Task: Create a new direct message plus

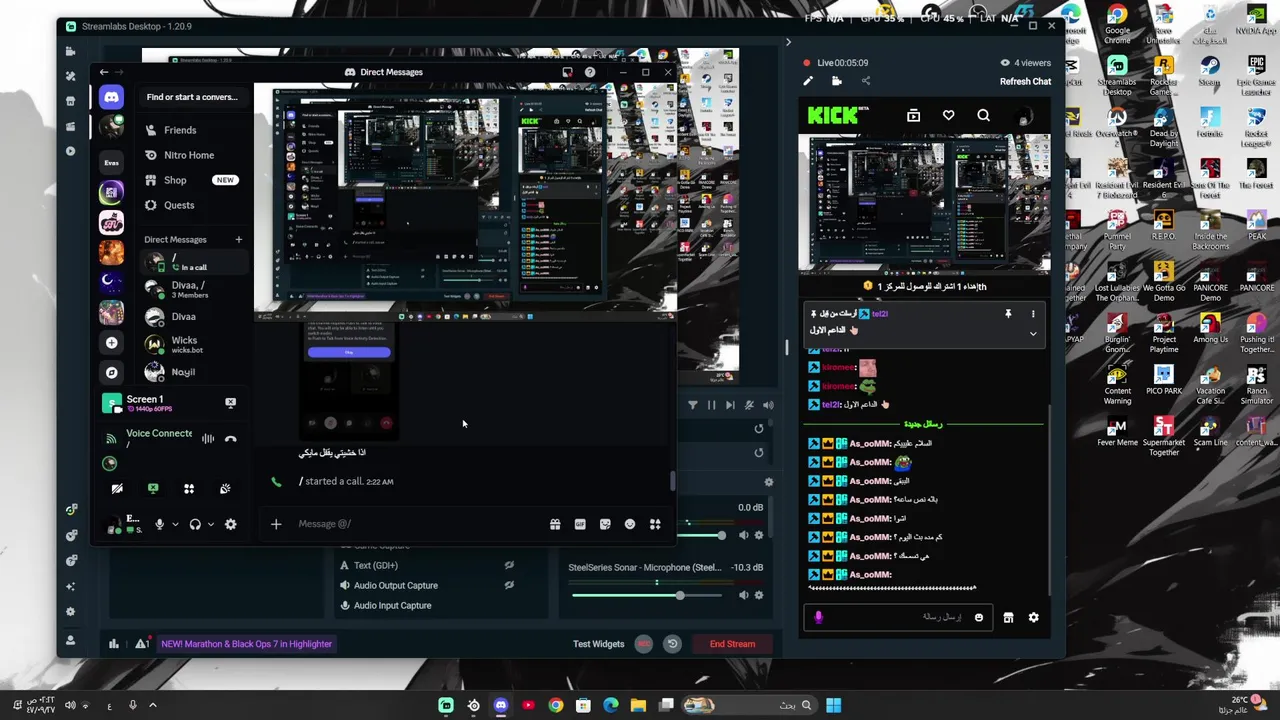Action: click(238, 240)
